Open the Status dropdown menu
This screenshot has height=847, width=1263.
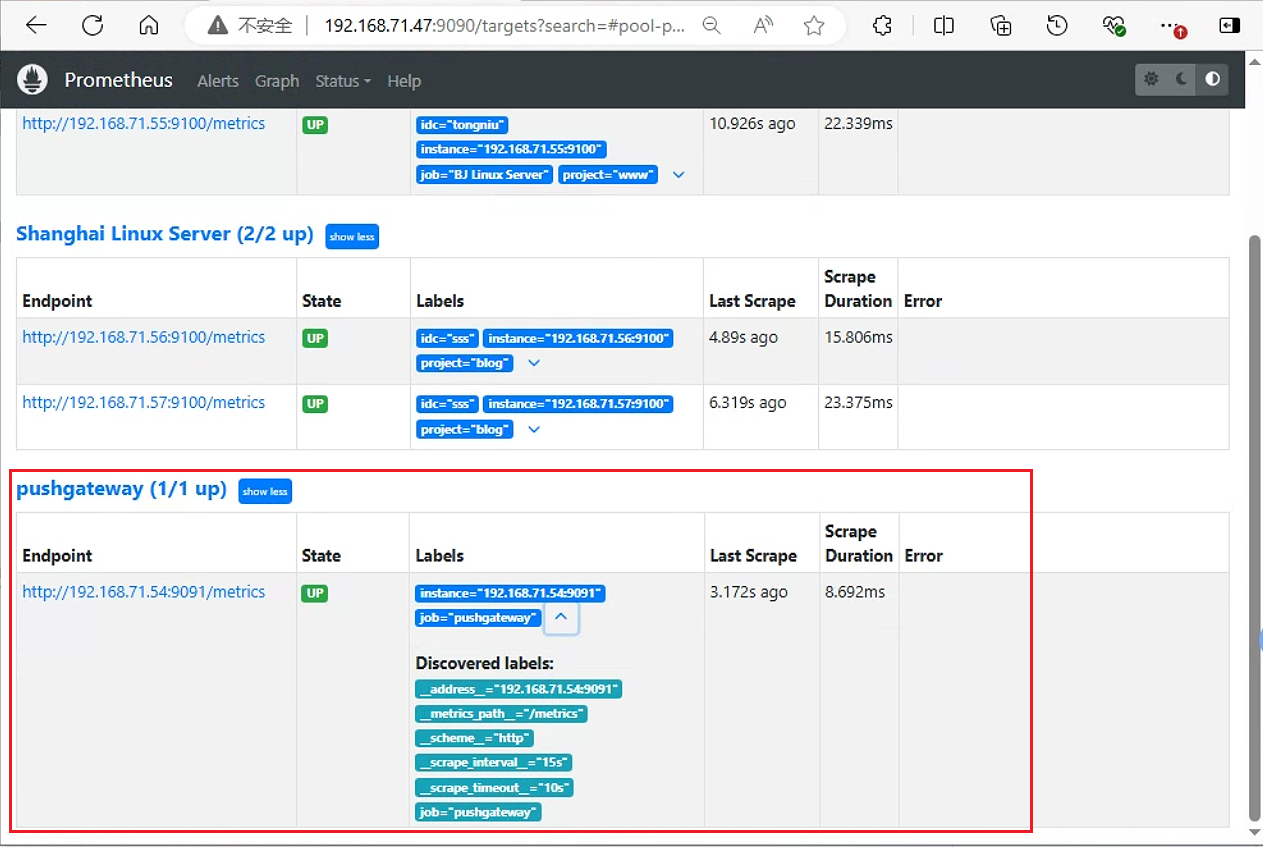pyautogui.click(x=343, y=81)
